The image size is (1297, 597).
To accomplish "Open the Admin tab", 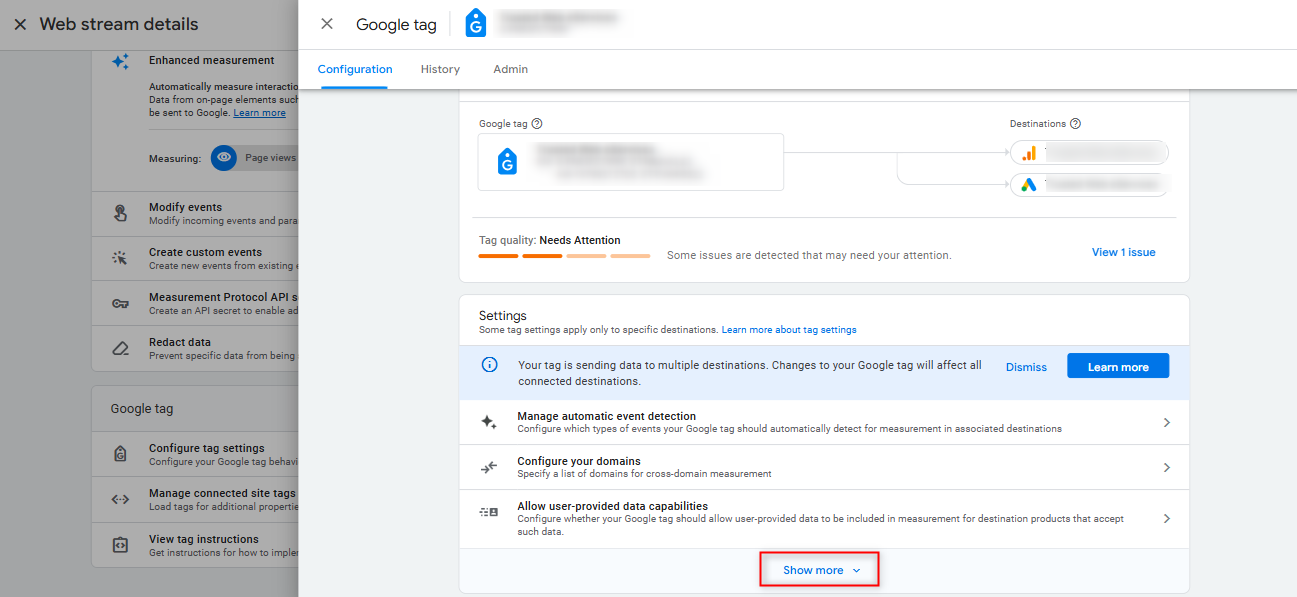I will pos(510,70).
